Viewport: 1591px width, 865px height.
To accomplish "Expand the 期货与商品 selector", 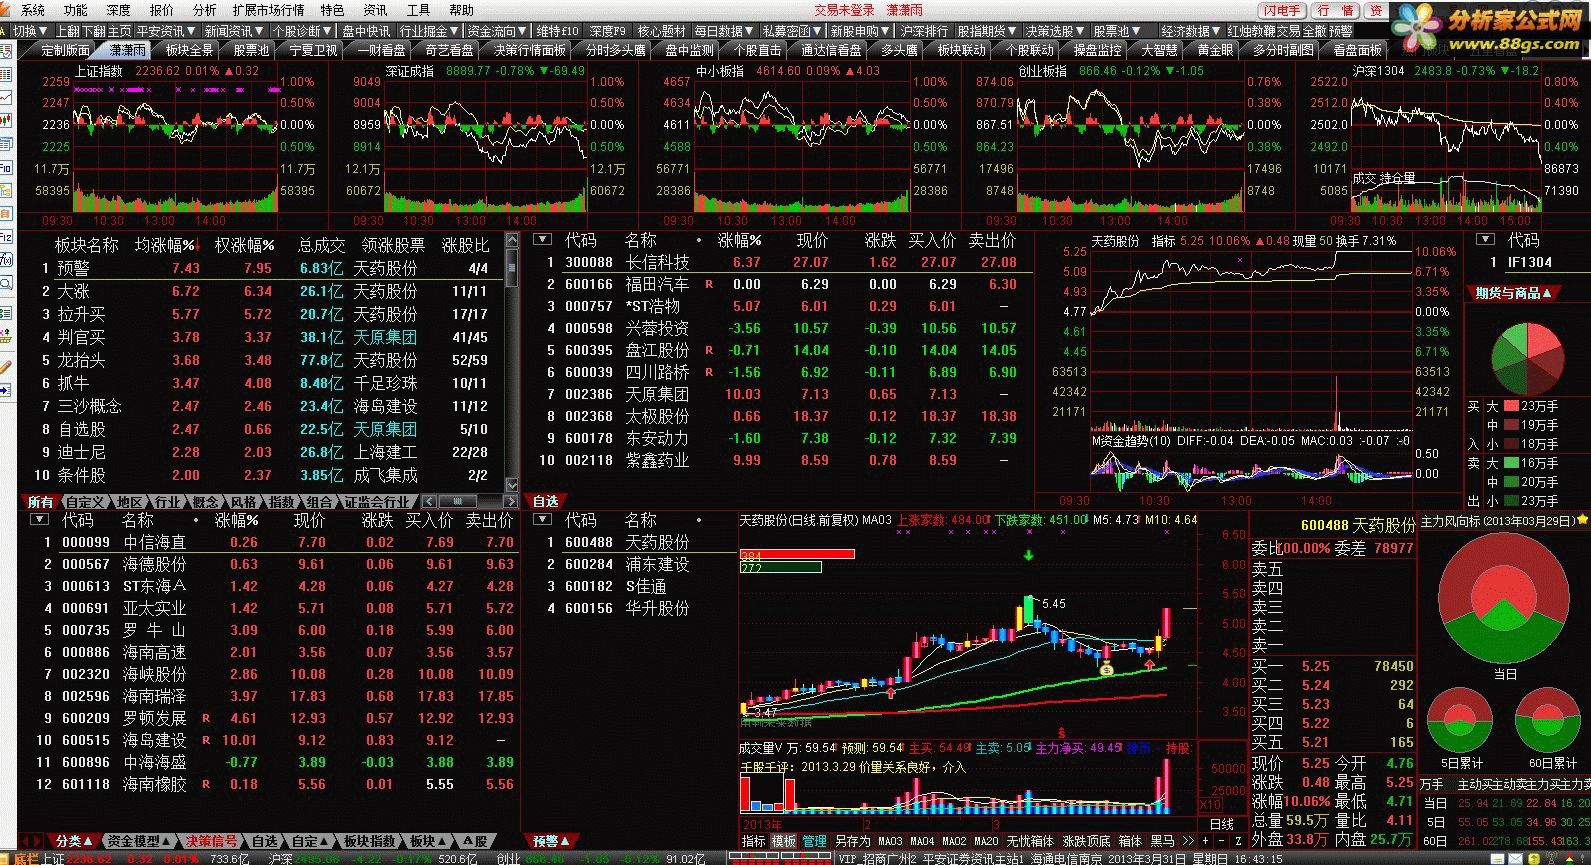I will (x=1514, y=293).
